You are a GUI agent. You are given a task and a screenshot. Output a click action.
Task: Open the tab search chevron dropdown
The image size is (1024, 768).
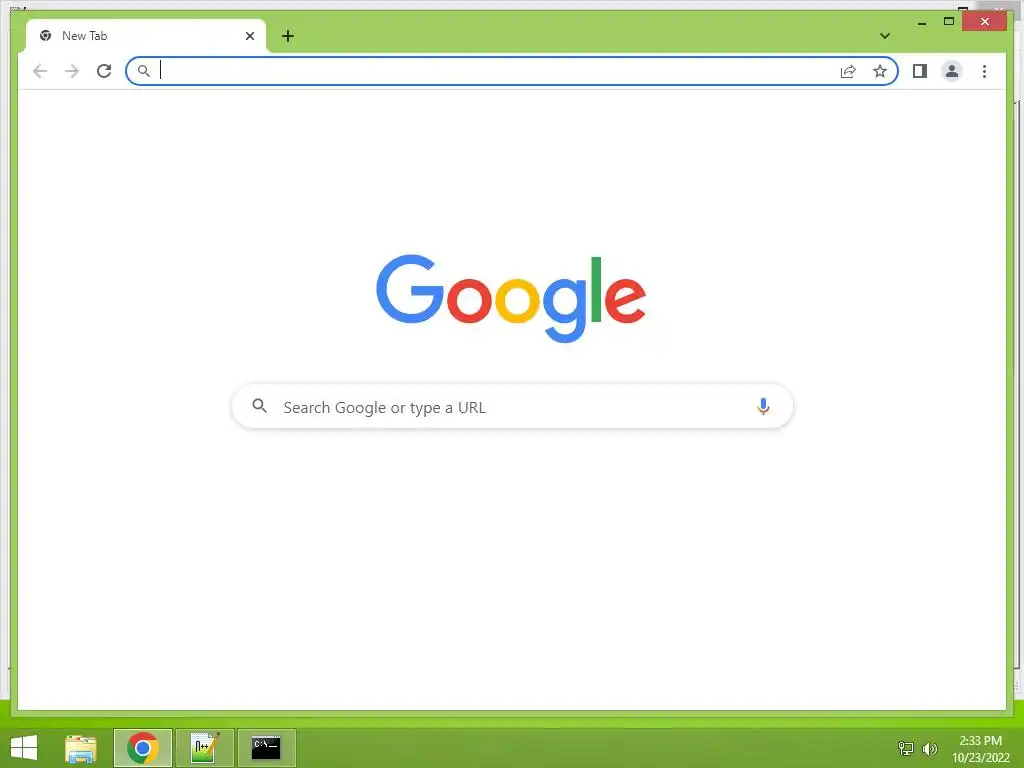[885, 36]
